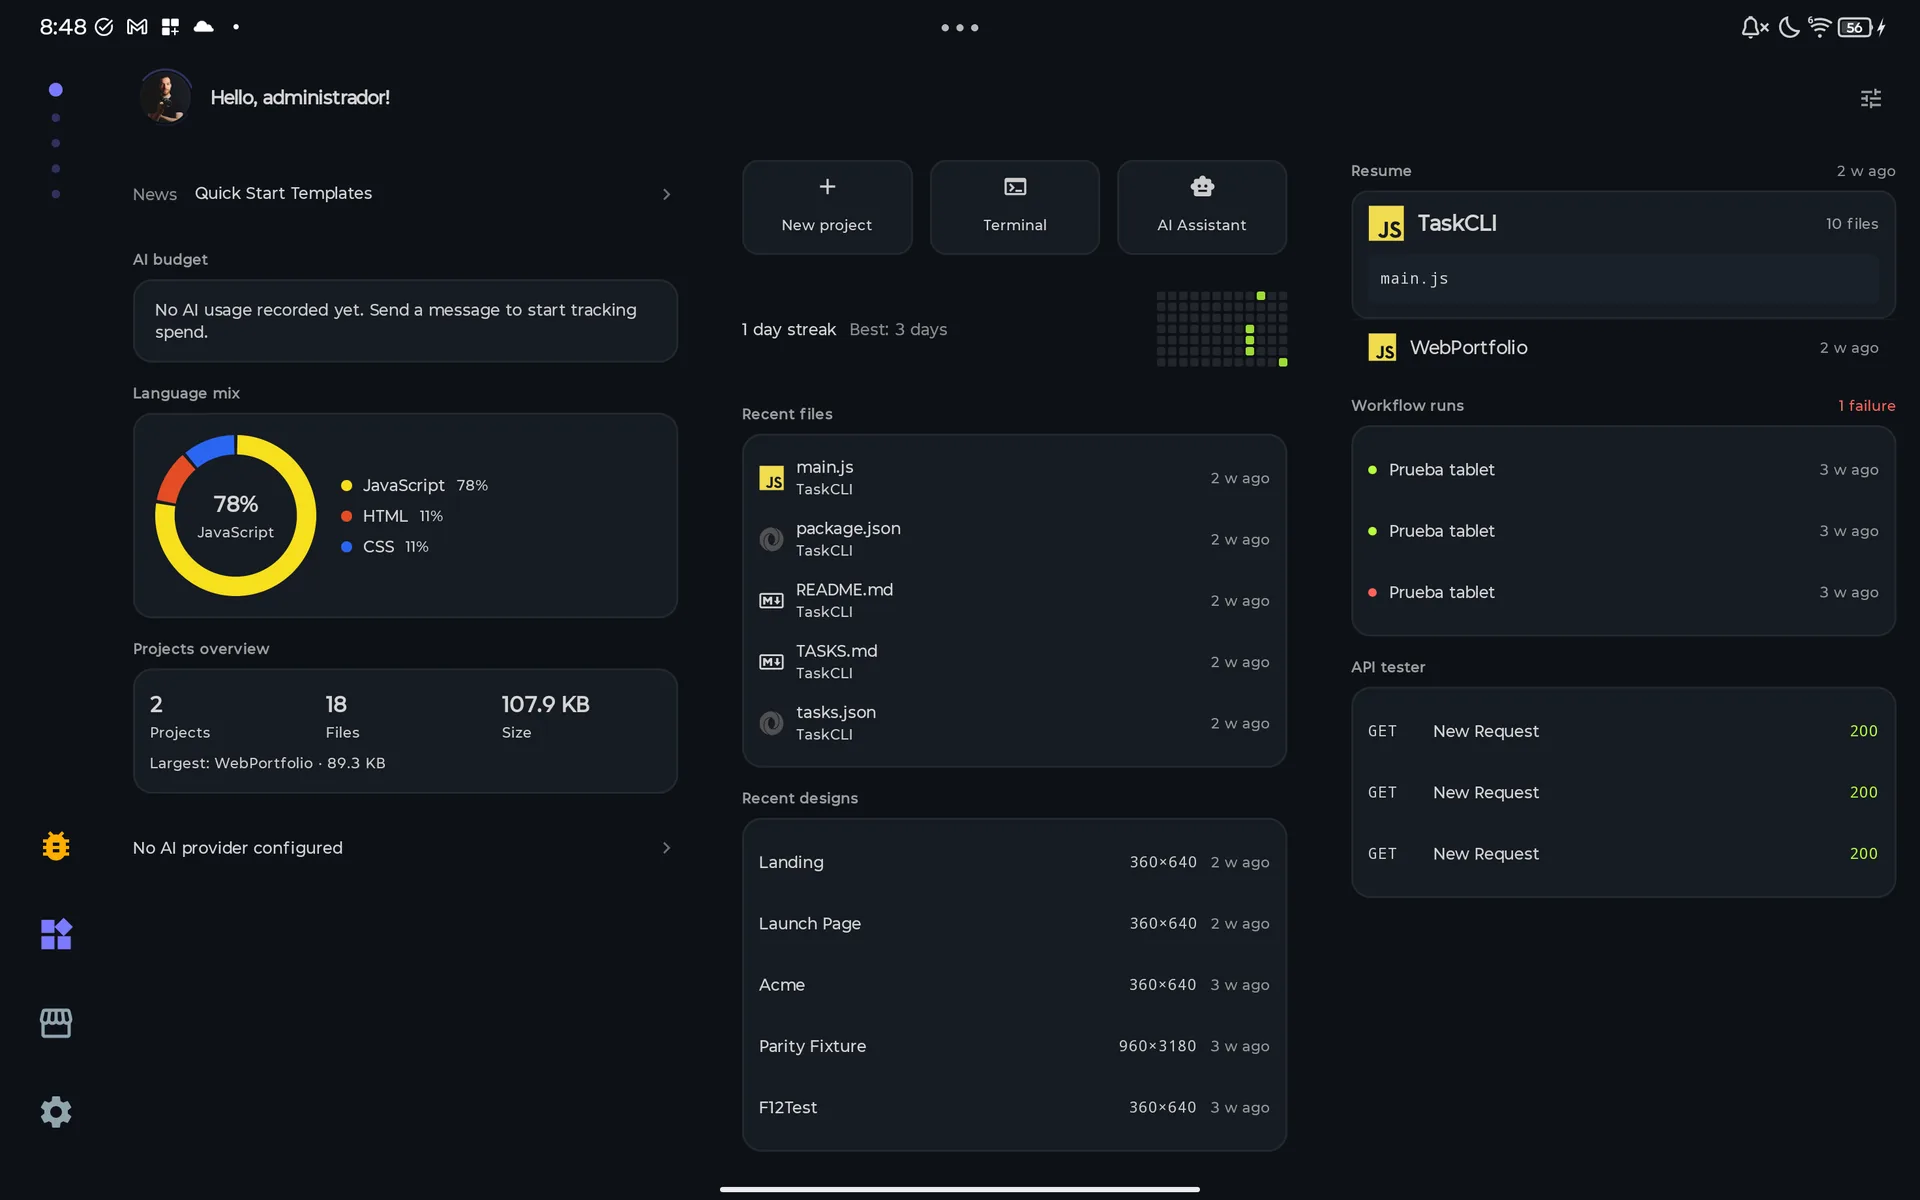Click the language mix donut chart

(236, 516)
